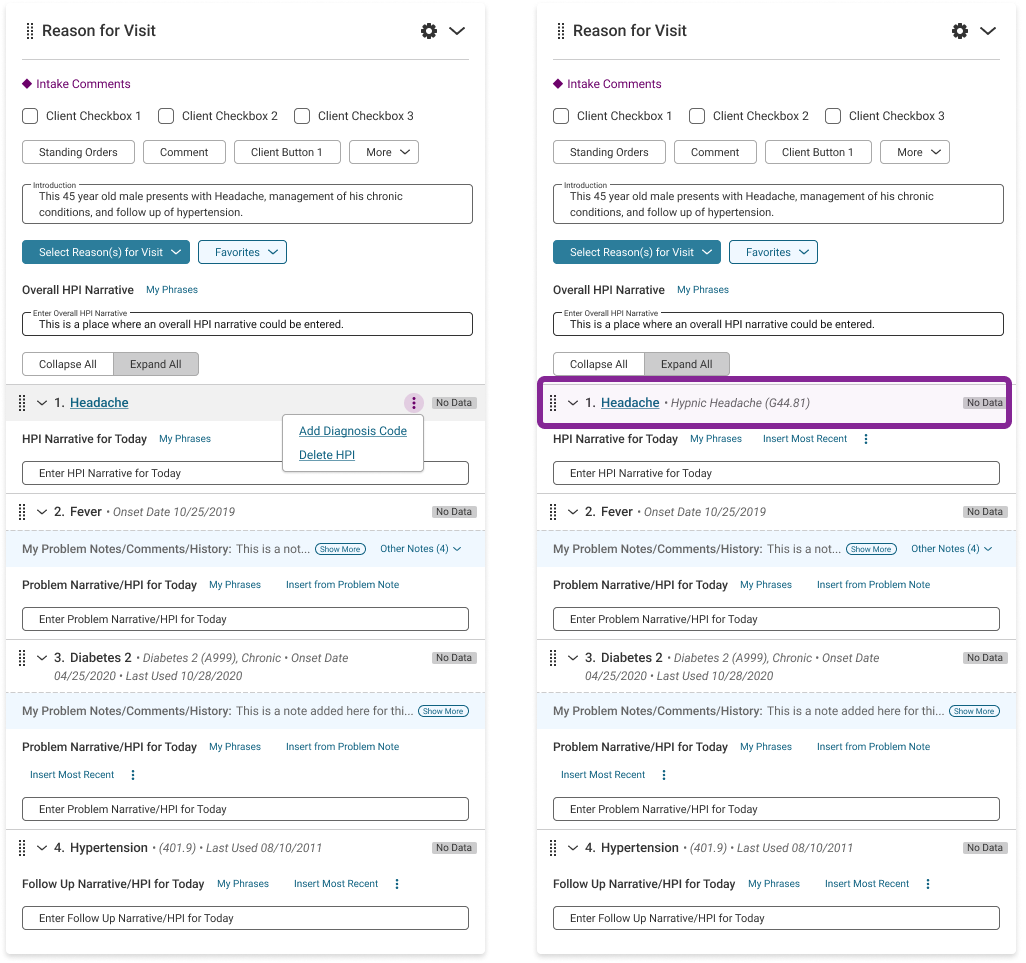Click drag handle next to right panel's Hypertension row
The image size is (1026, 963).
click(x=553, y=848)
